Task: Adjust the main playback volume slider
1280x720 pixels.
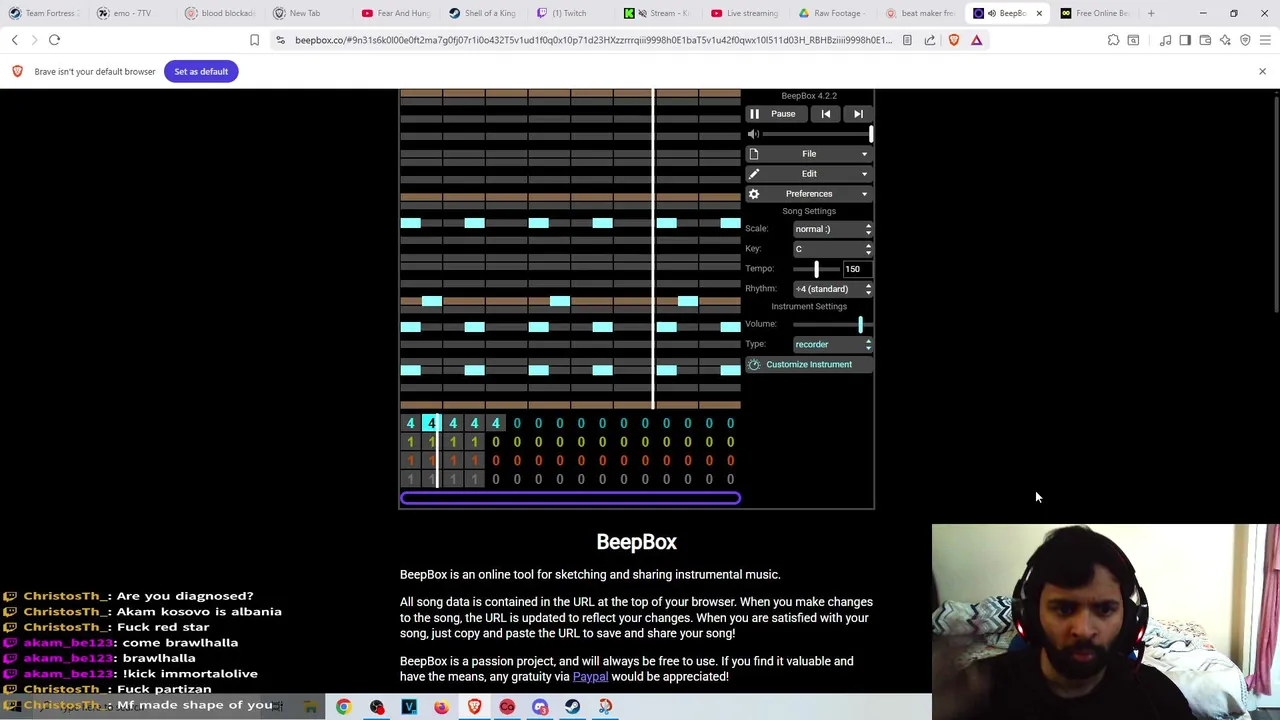Action: [x=818, y=134]
